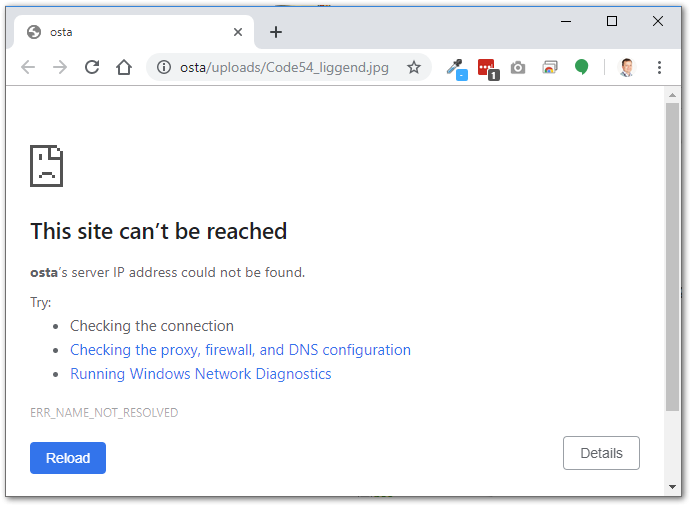This screenshot has height=506, width=691.
Task: Open a new tab
Action: click(x=276, y=32)
